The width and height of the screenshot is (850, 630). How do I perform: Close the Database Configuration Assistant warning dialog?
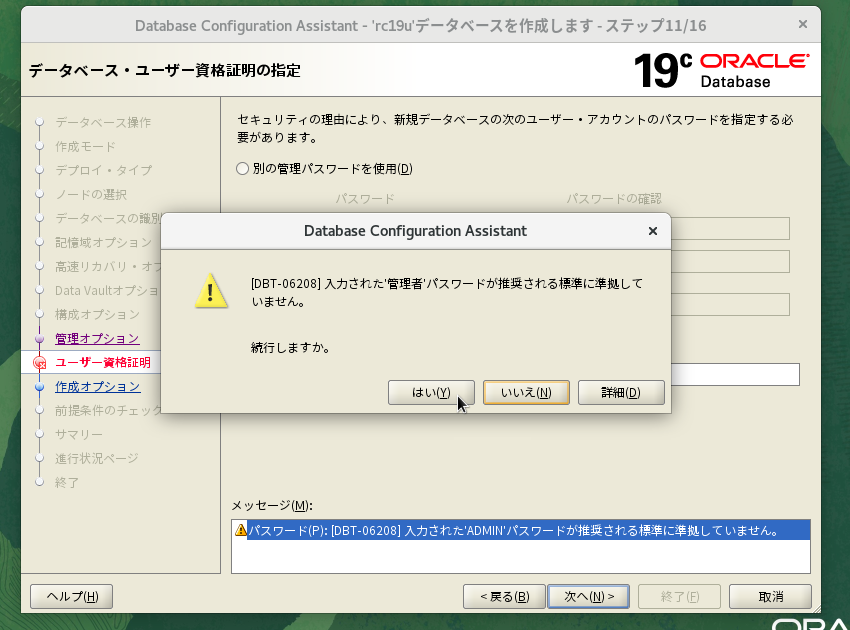tap(653, 231)
